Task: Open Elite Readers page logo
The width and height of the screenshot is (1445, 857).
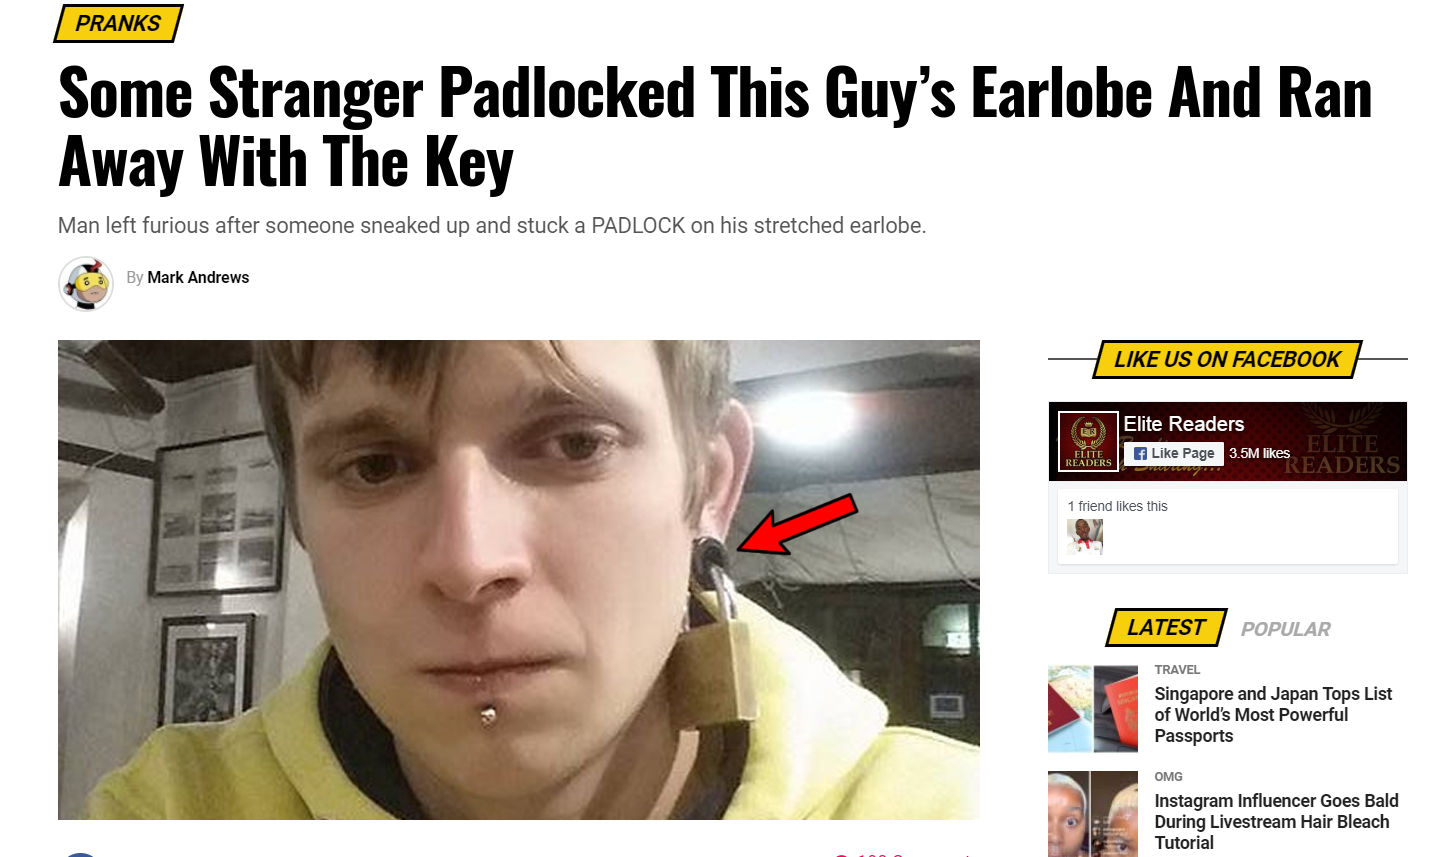Action: click(x=1088, y=441)
